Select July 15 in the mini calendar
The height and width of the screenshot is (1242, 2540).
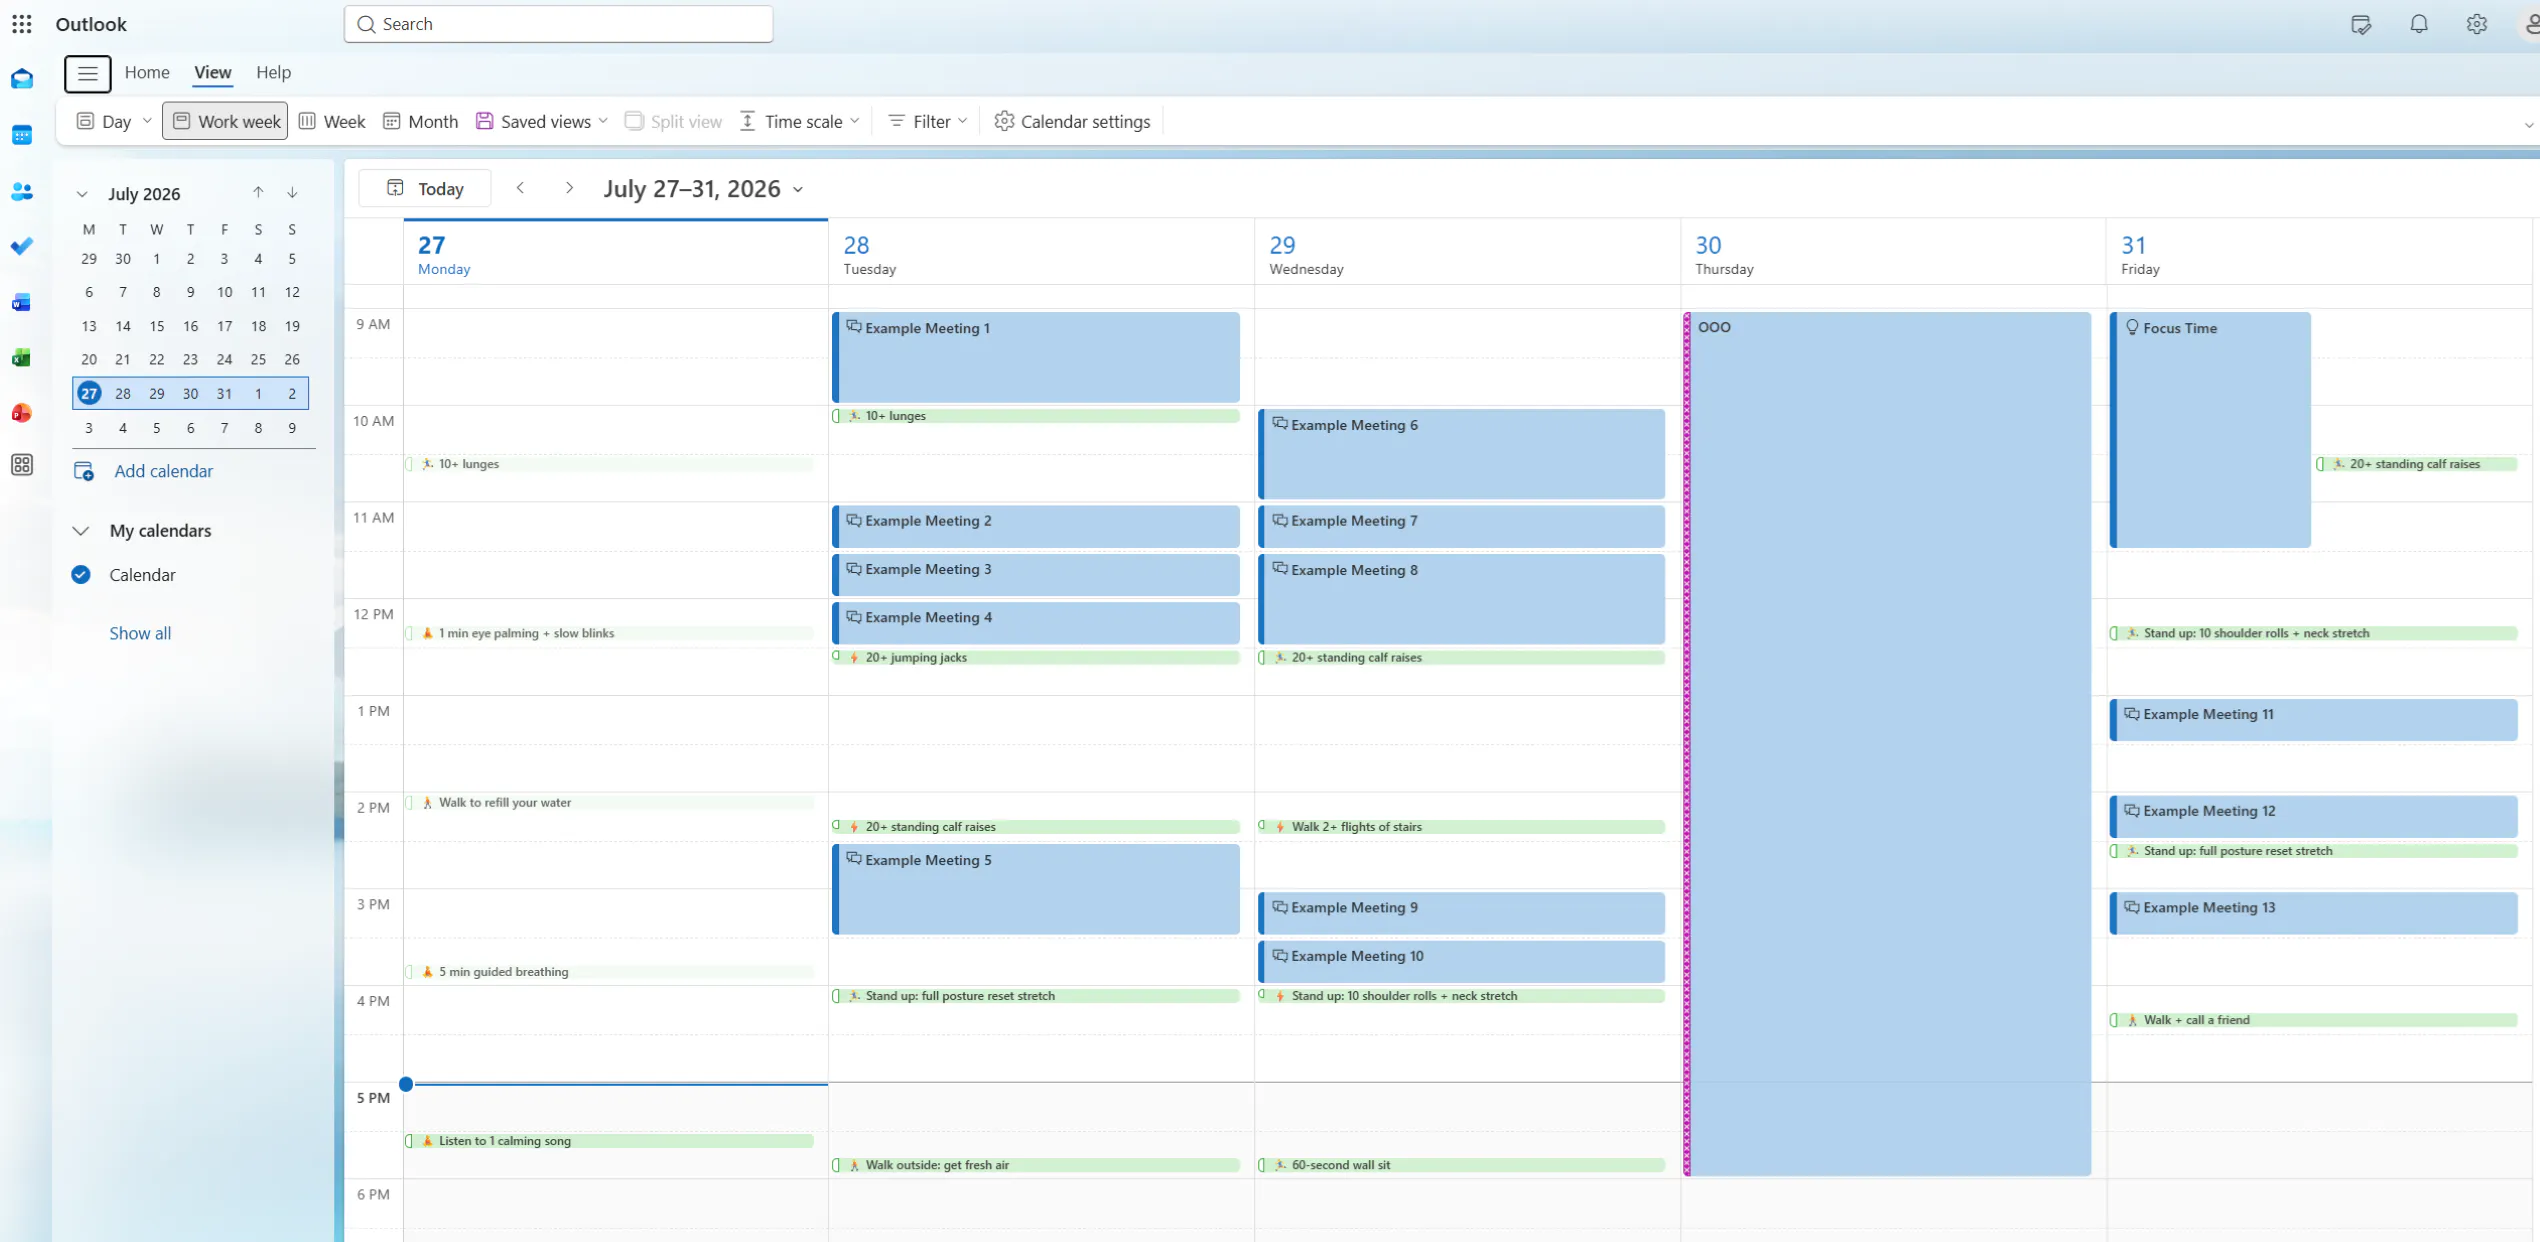[x=156, y=326]
